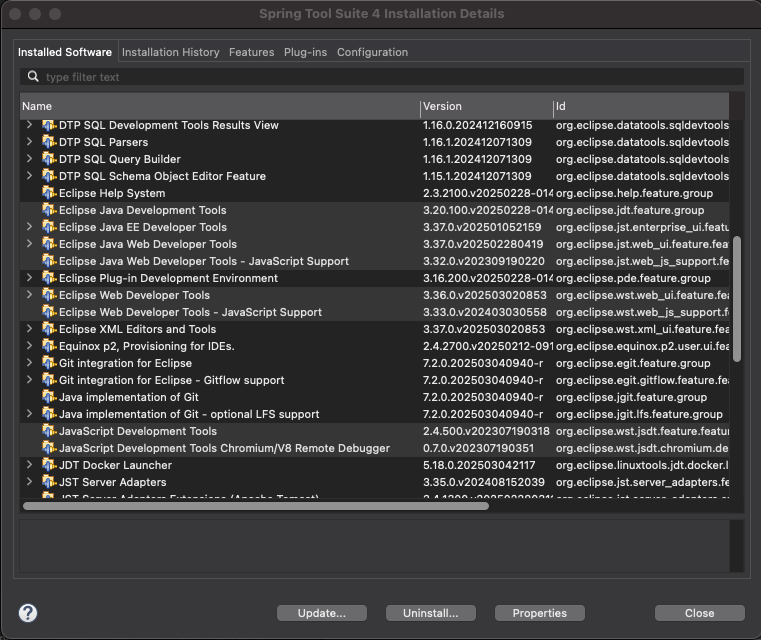This screenshot has height=640, width=761.
Task: Click the icon next to Eclipse Java Development Tools
Action: pos(49,210)
